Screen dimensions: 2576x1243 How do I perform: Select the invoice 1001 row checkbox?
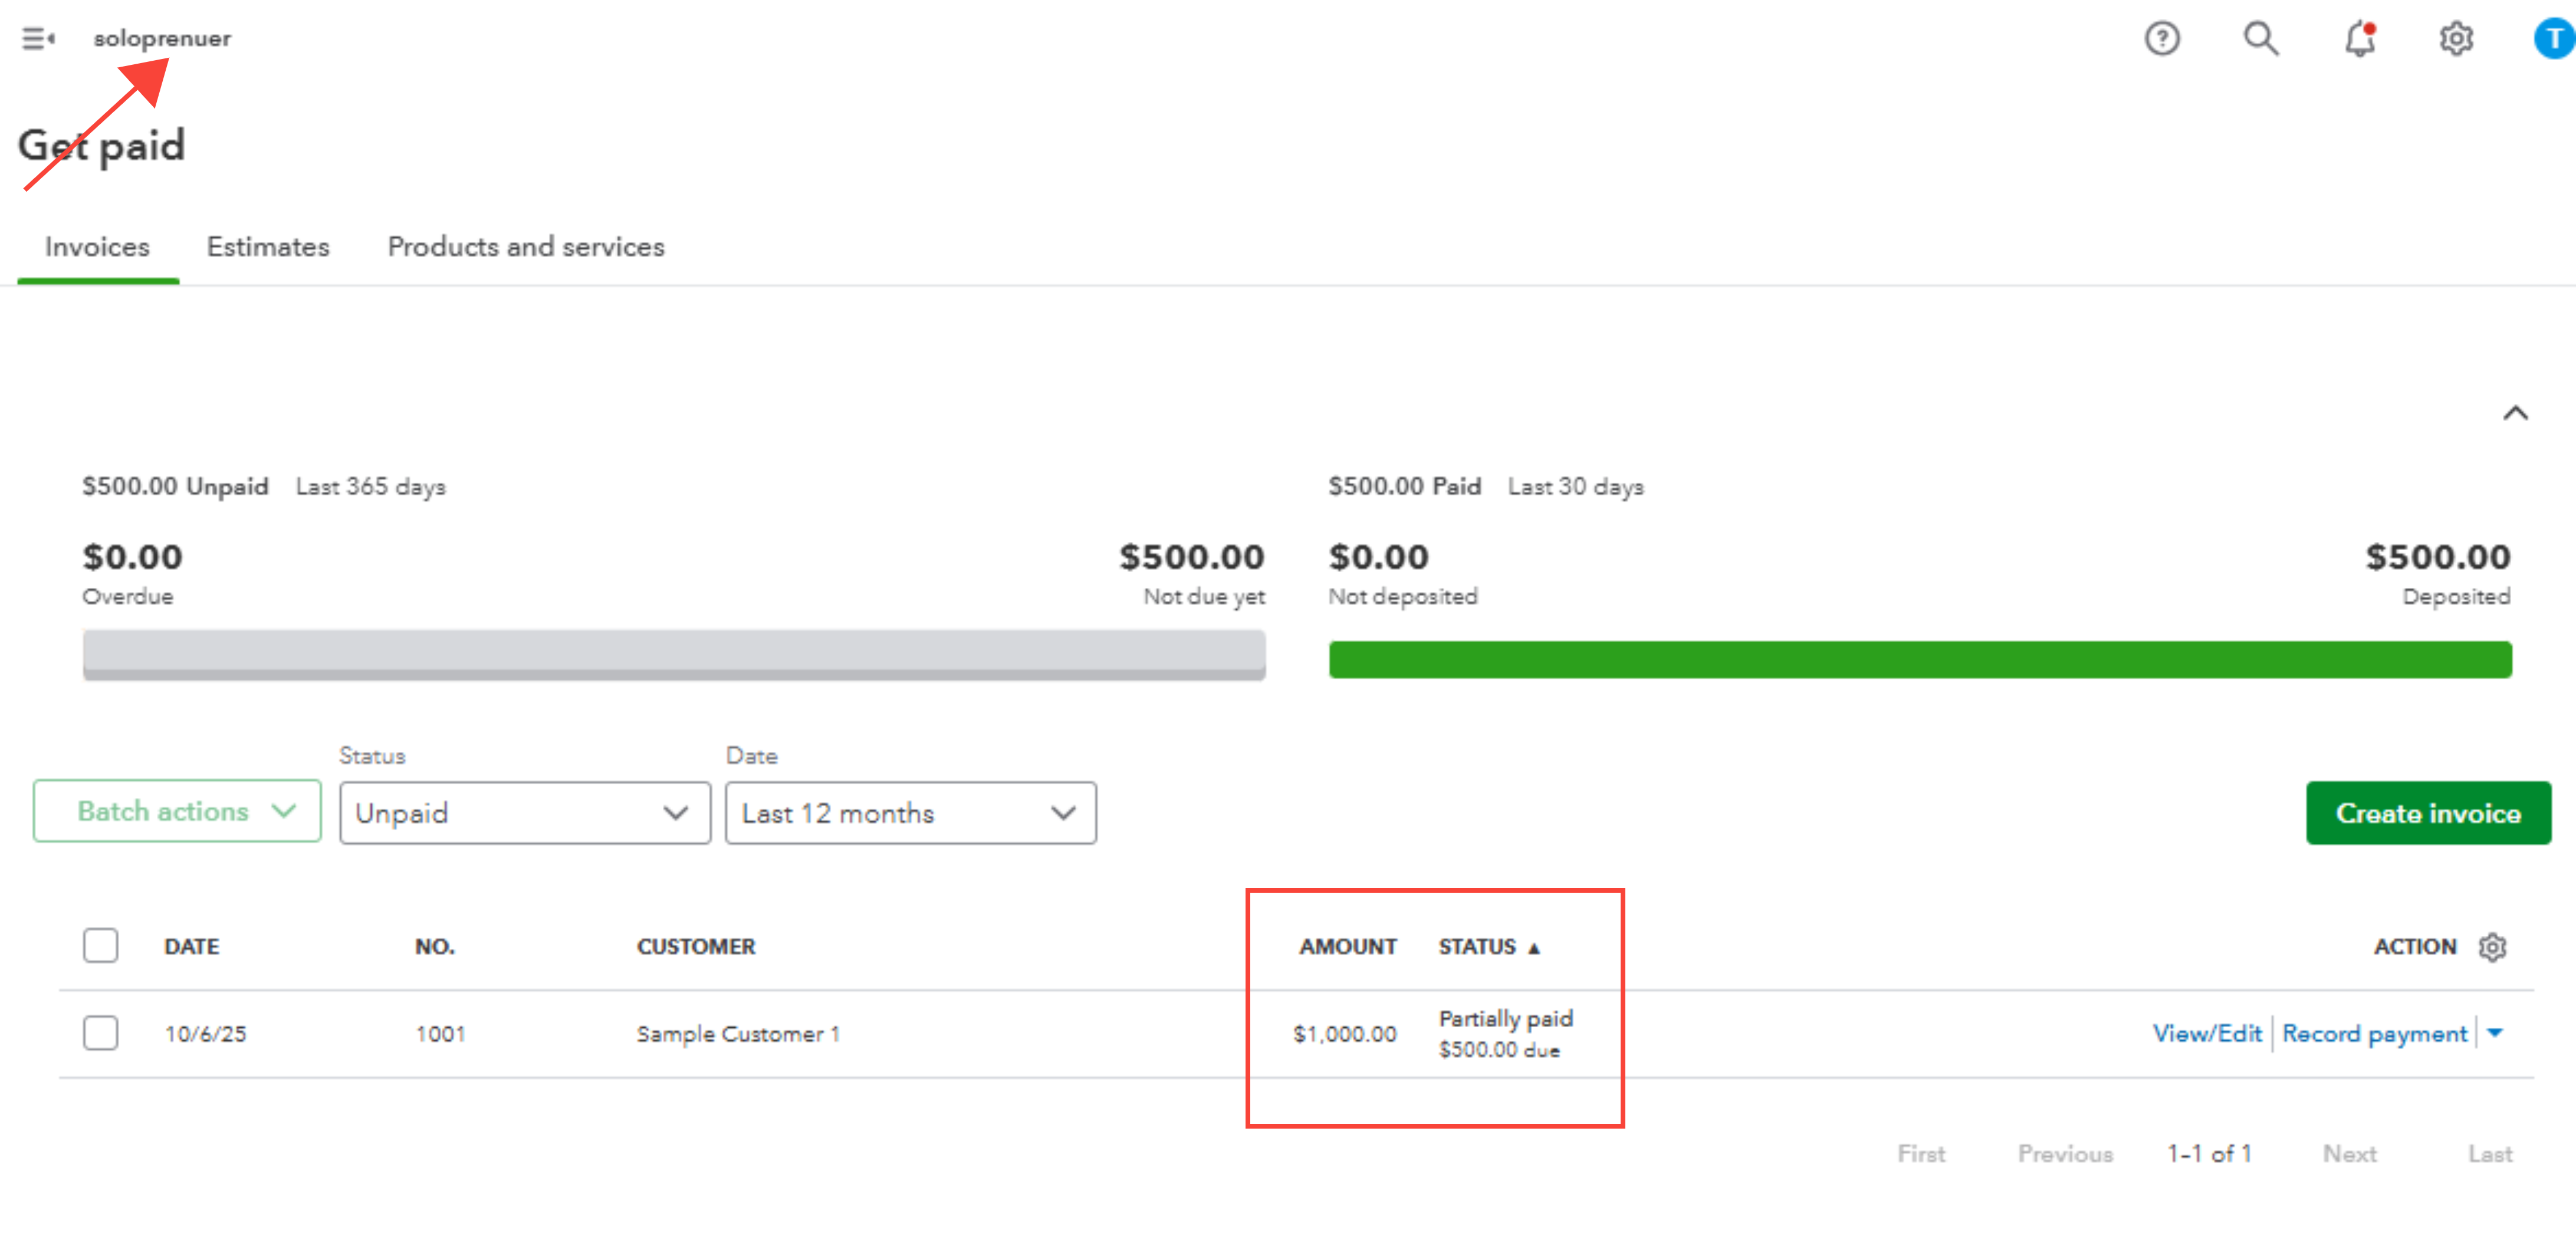click(x=101, y=1032)
